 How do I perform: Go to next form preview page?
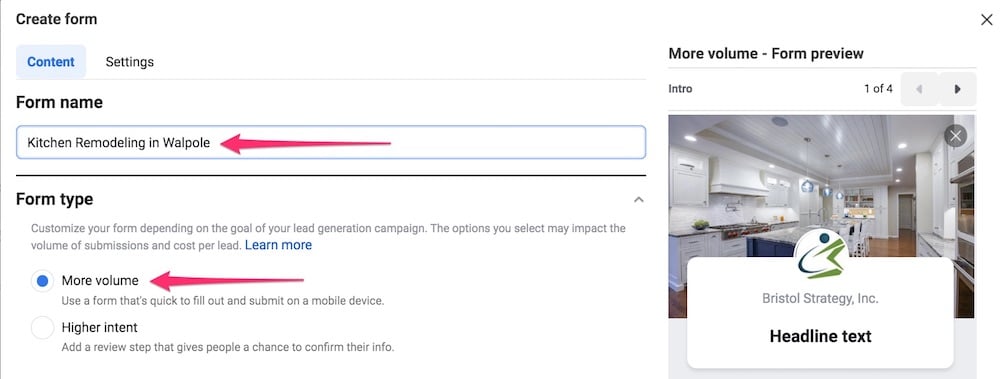click(x=957, y=89)
